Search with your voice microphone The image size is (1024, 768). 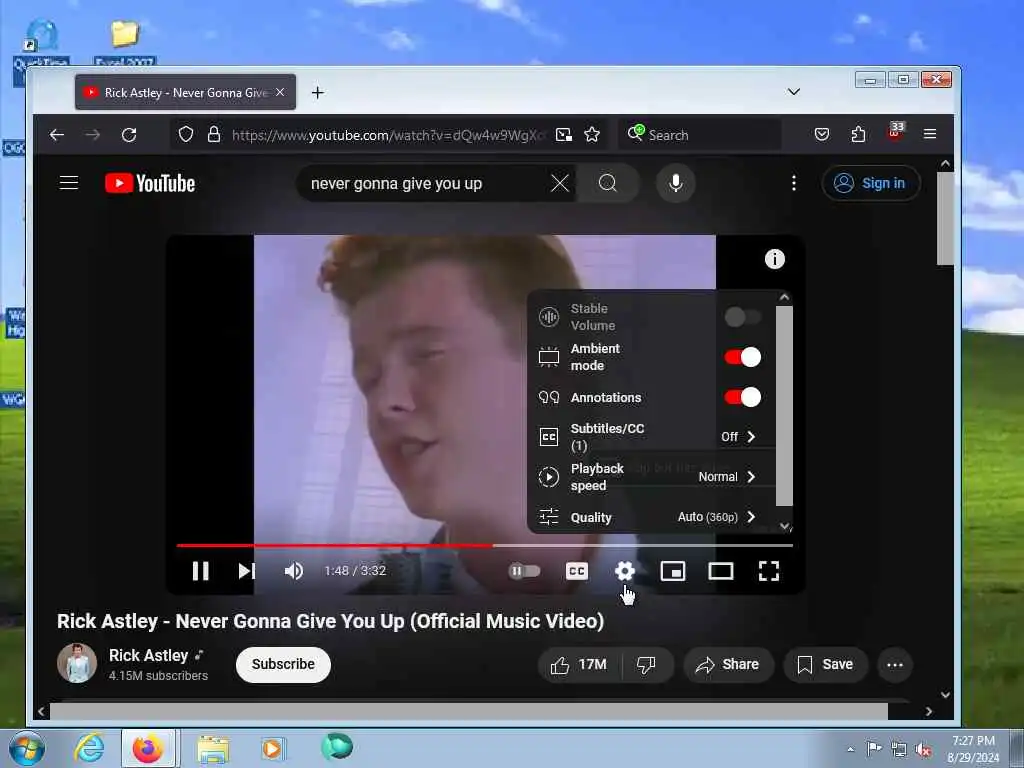coord(676,184)
